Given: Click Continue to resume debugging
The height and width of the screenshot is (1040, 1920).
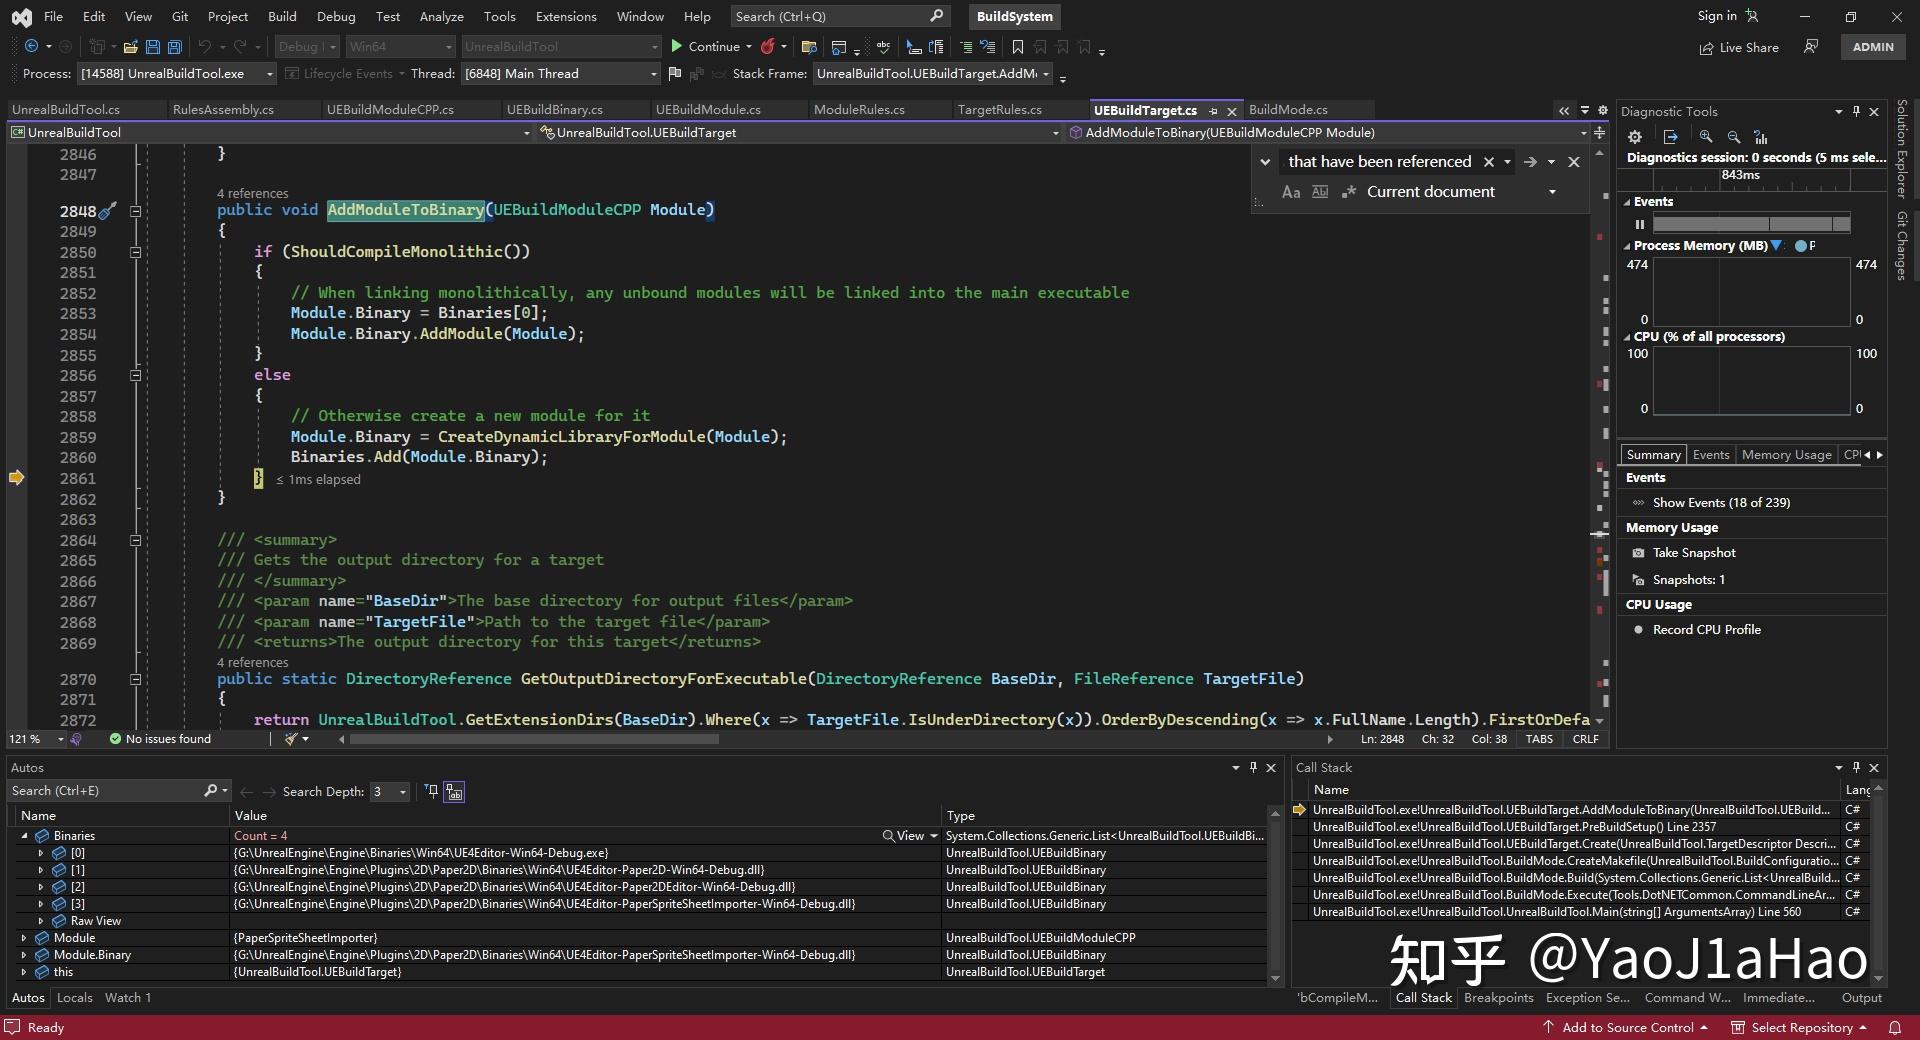Looking at the screenshot, I should [710, 46].
